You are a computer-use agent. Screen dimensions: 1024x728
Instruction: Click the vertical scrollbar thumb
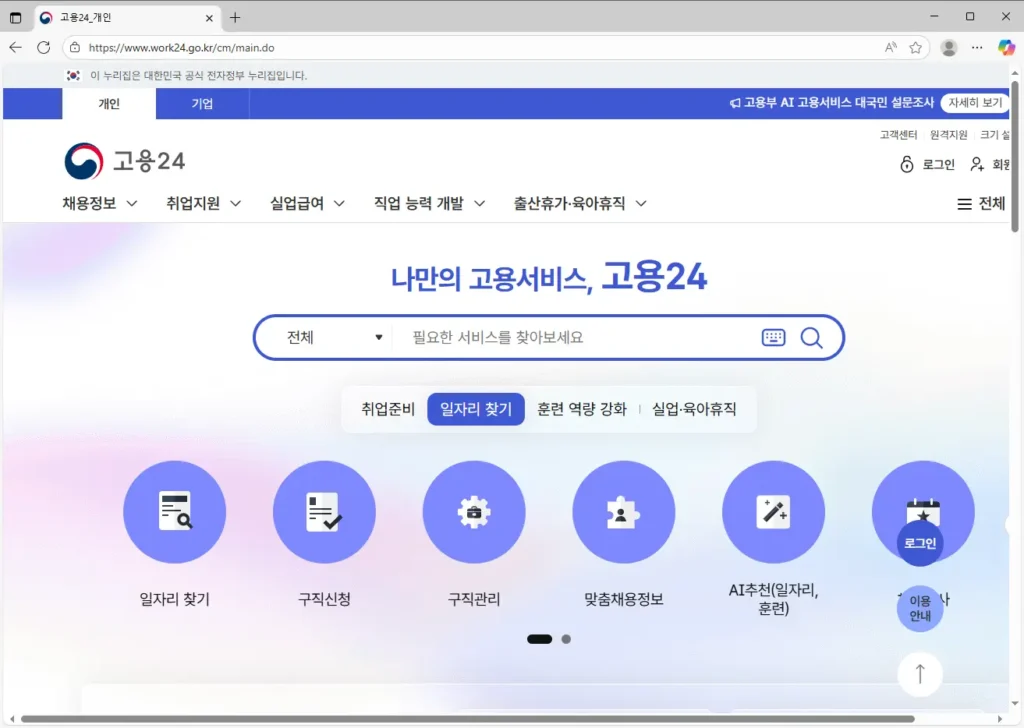[x=1014, y=157]
